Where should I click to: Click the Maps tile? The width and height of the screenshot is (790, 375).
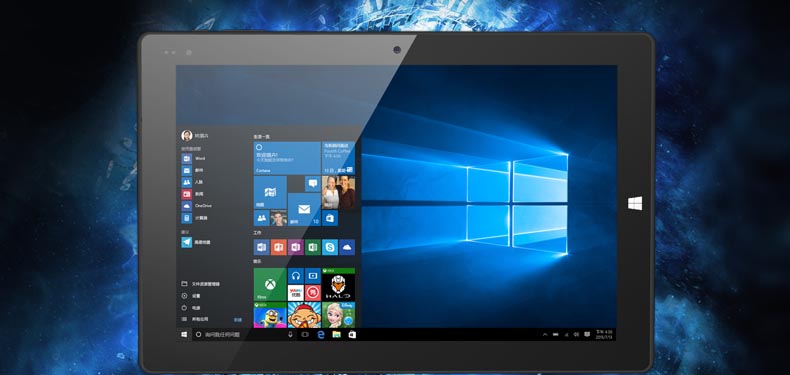click(270, 192)
